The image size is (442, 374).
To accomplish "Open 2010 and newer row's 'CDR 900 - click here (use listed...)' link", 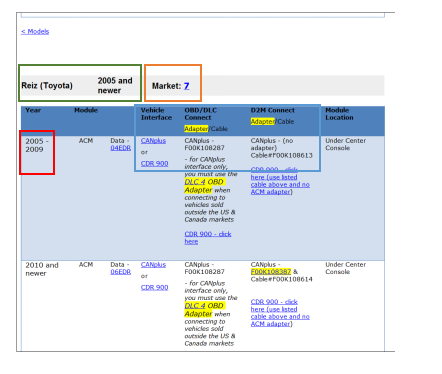I will (280, 313).
